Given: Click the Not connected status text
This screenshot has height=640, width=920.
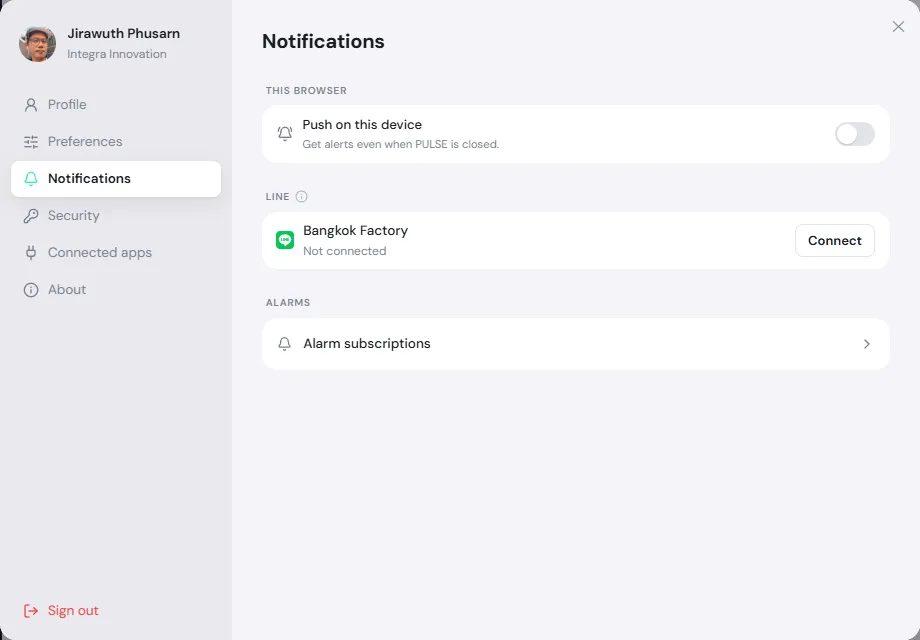Looking at the screenshot, I should [x=344, y=251].
